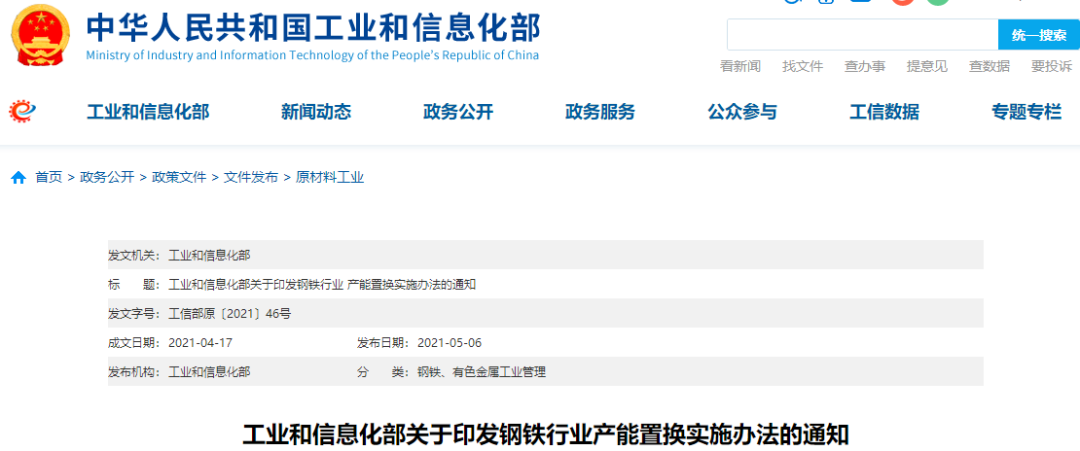Open 工业和信息化部 in the main navigation

pos(148,112)
